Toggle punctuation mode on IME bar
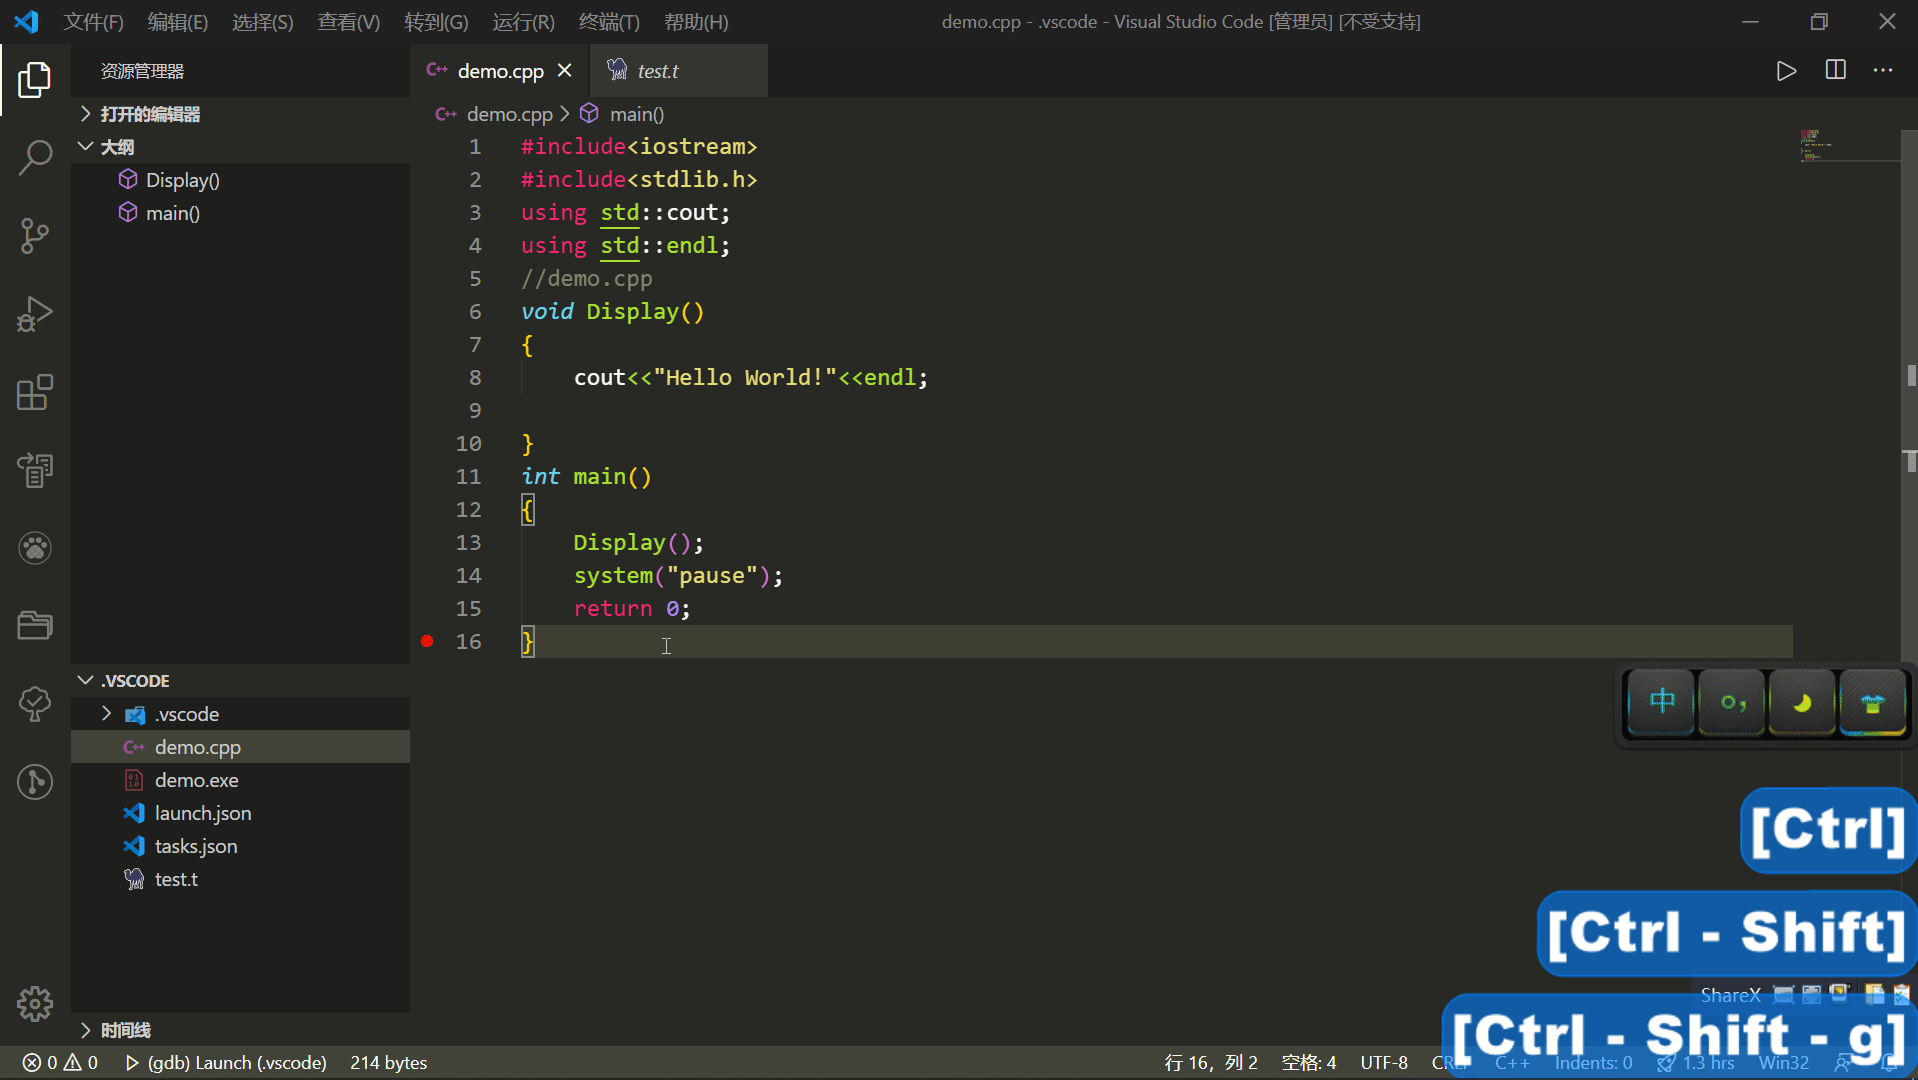 coord(1732,703)
